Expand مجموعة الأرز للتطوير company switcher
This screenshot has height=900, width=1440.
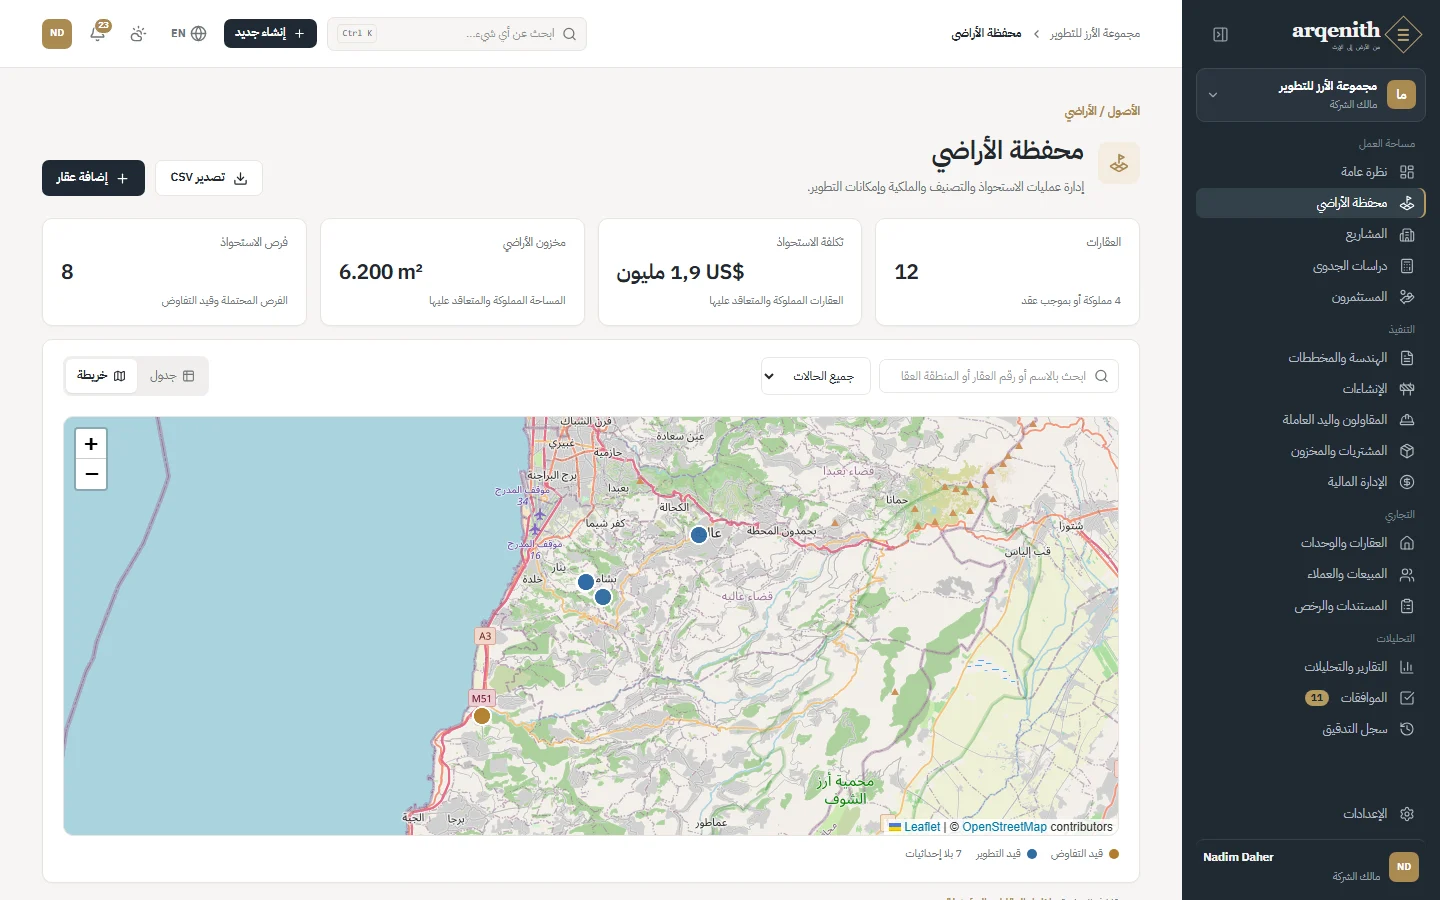pyautogui.click(x=1311, y=95)
